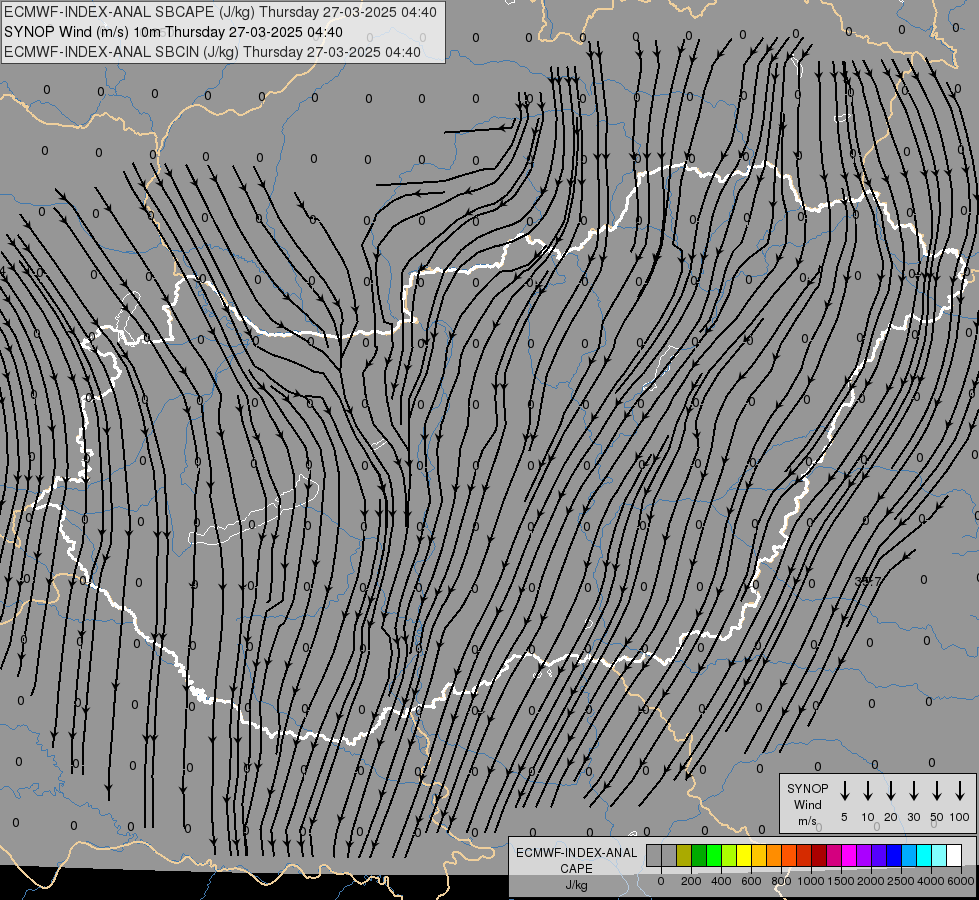Click the 800 tick label in the CAPE legend
This screenshot has width=979, height=900.
tap(781, 881)
